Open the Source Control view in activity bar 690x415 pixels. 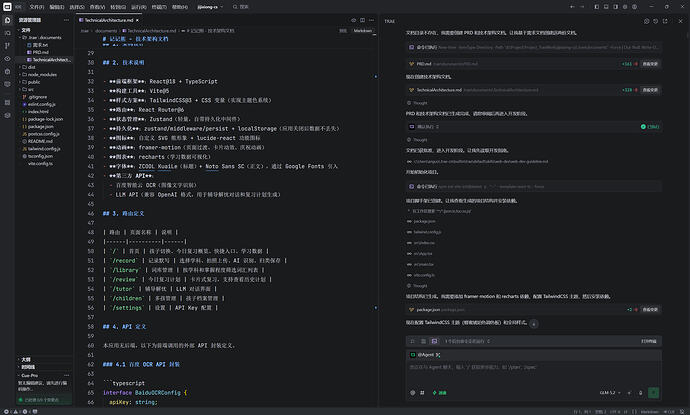[7, 46]
